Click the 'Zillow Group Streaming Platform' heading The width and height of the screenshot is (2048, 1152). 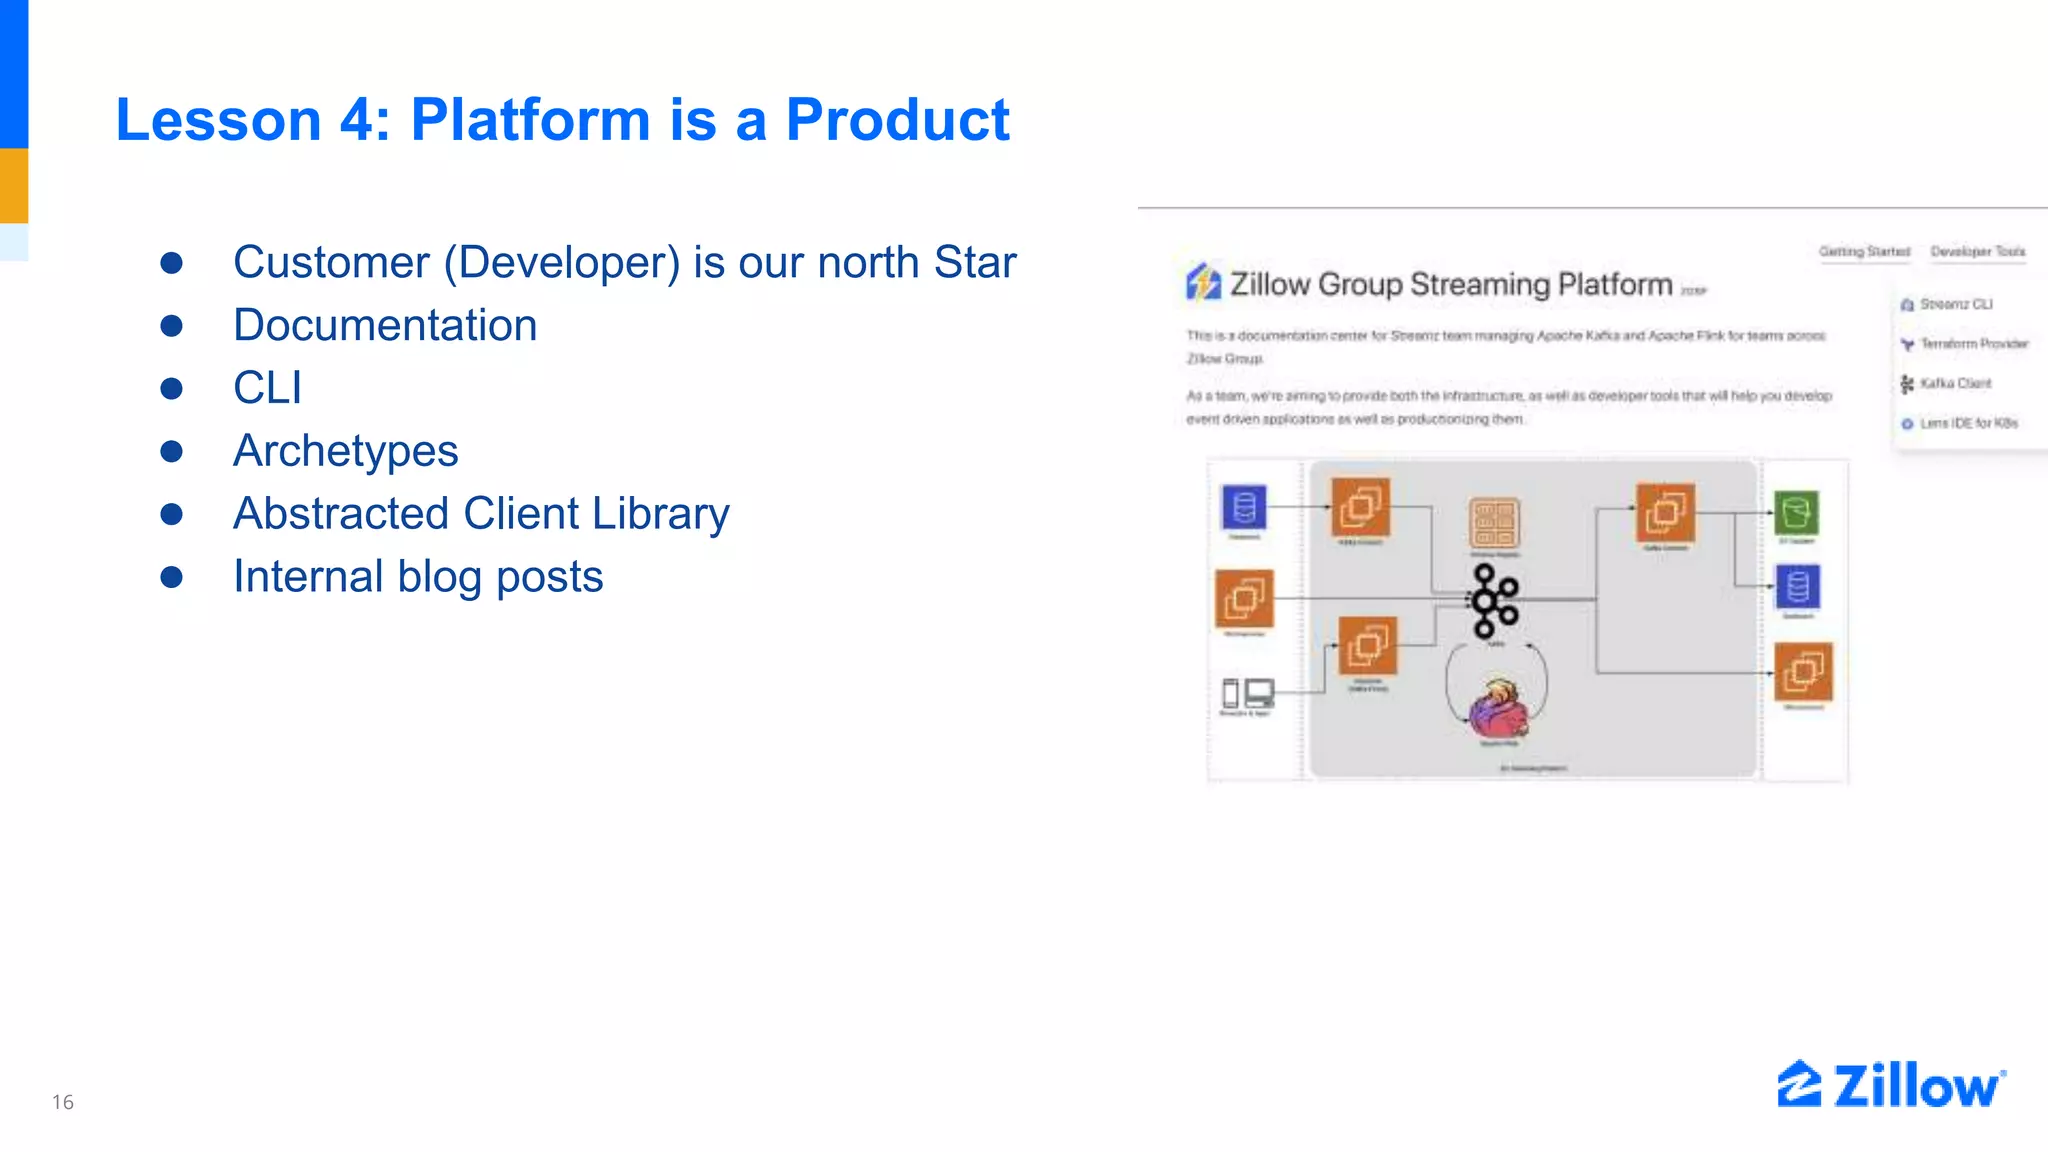(x=1451, y=285)
